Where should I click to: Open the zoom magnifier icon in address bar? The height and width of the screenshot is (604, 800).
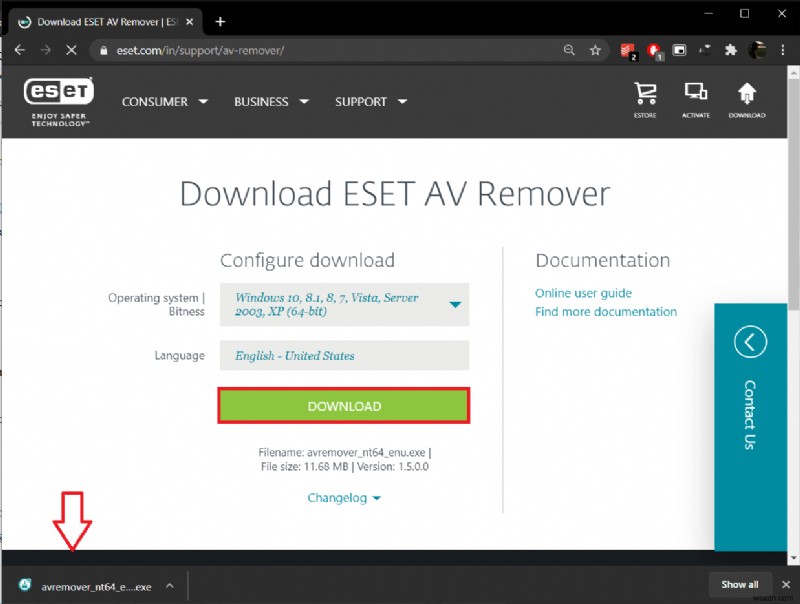point(570,49)
